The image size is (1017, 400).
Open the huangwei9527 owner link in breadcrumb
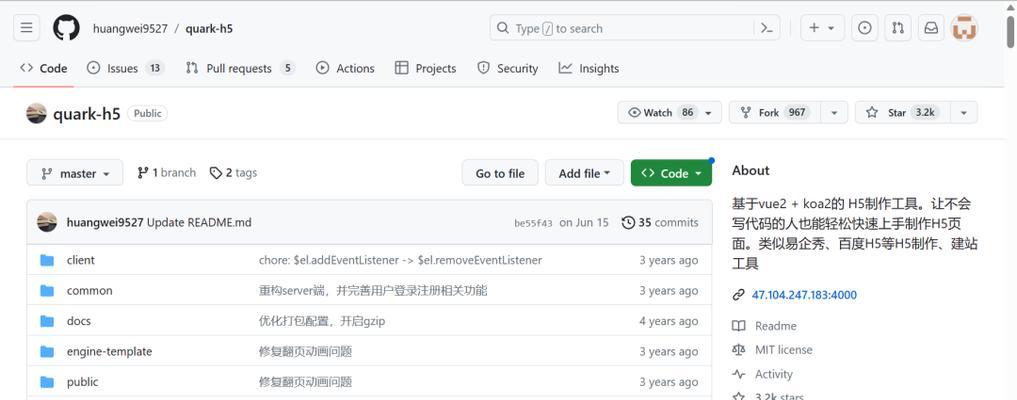tap(130, 29)
